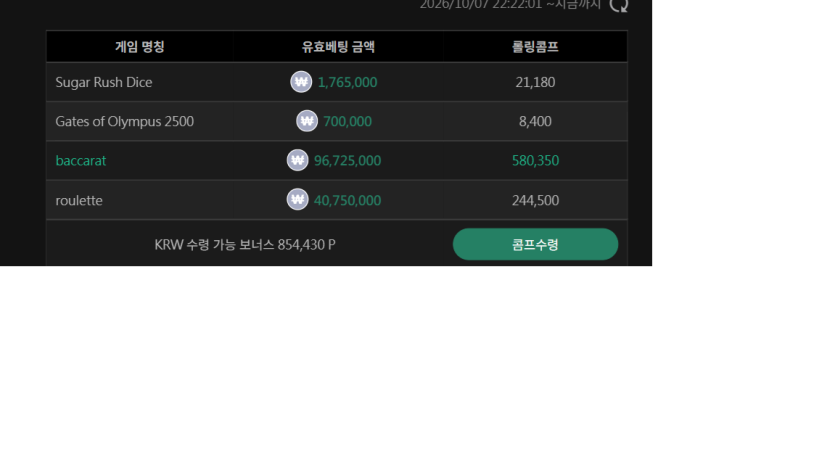Claim comp with the green 콤프수령 button
This screenshot has height=470, width=835.
click(535, 244)
